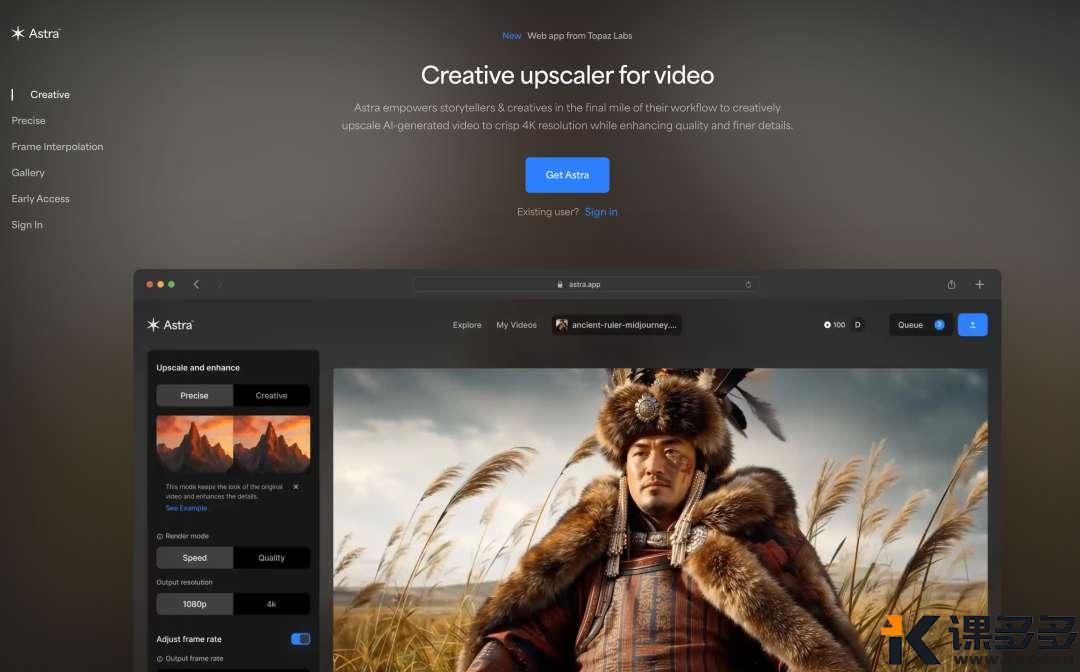Screen dimensions: 1080x672
Task: Choose the Precise upscale mode
Action: pyautogui.click(x=194, y=396)
